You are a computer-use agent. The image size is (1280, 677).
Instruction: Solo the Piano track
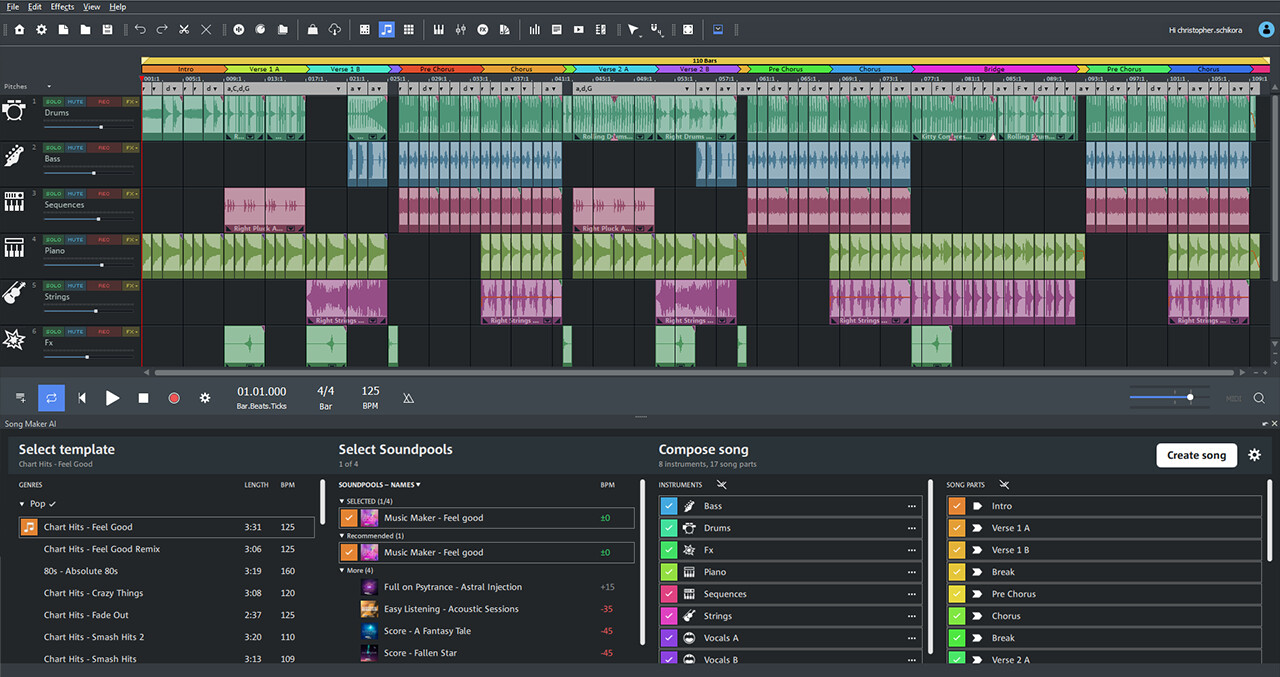[53, 240]
